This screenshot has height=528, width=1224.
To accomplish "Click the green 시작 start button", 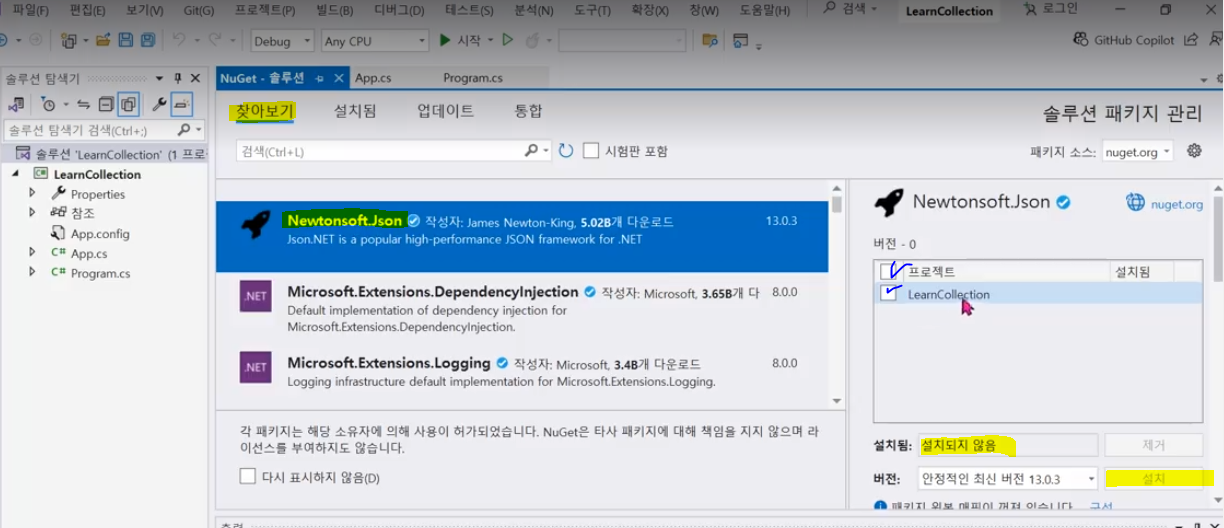I will pyautogui.click(x=460, y=41).
